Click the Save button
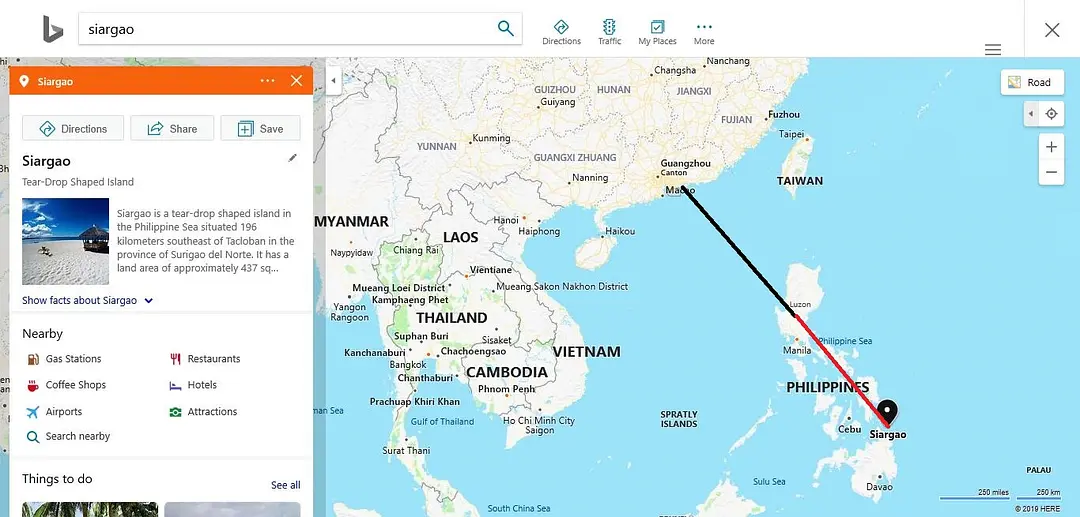Image resolution: width=1080 pixels, height=517 pixels. (260, 128)
